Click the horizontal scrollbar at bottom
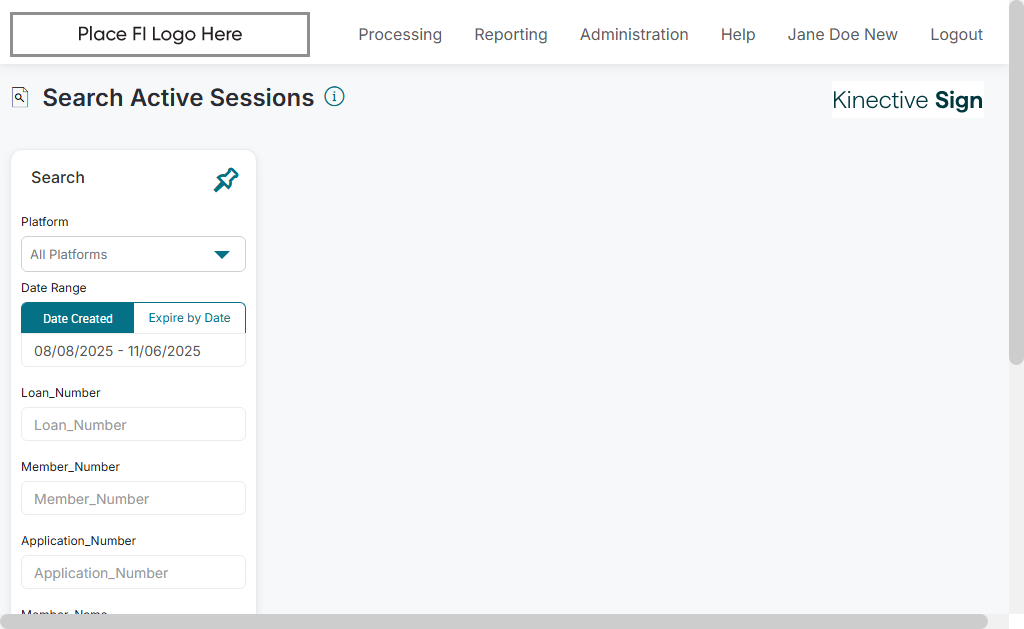 [x=494, y=621]
